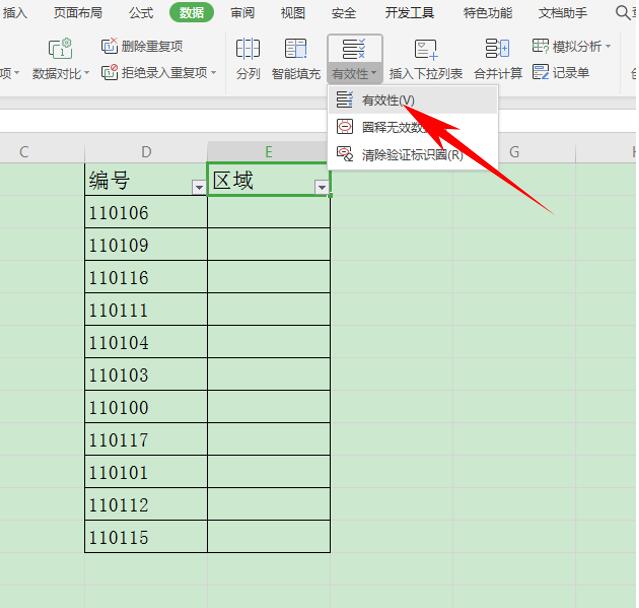The width and height of the screenshot is (639, 608).
Task: Switch to the 公式 ribbon tab
Action: [141, 13]
